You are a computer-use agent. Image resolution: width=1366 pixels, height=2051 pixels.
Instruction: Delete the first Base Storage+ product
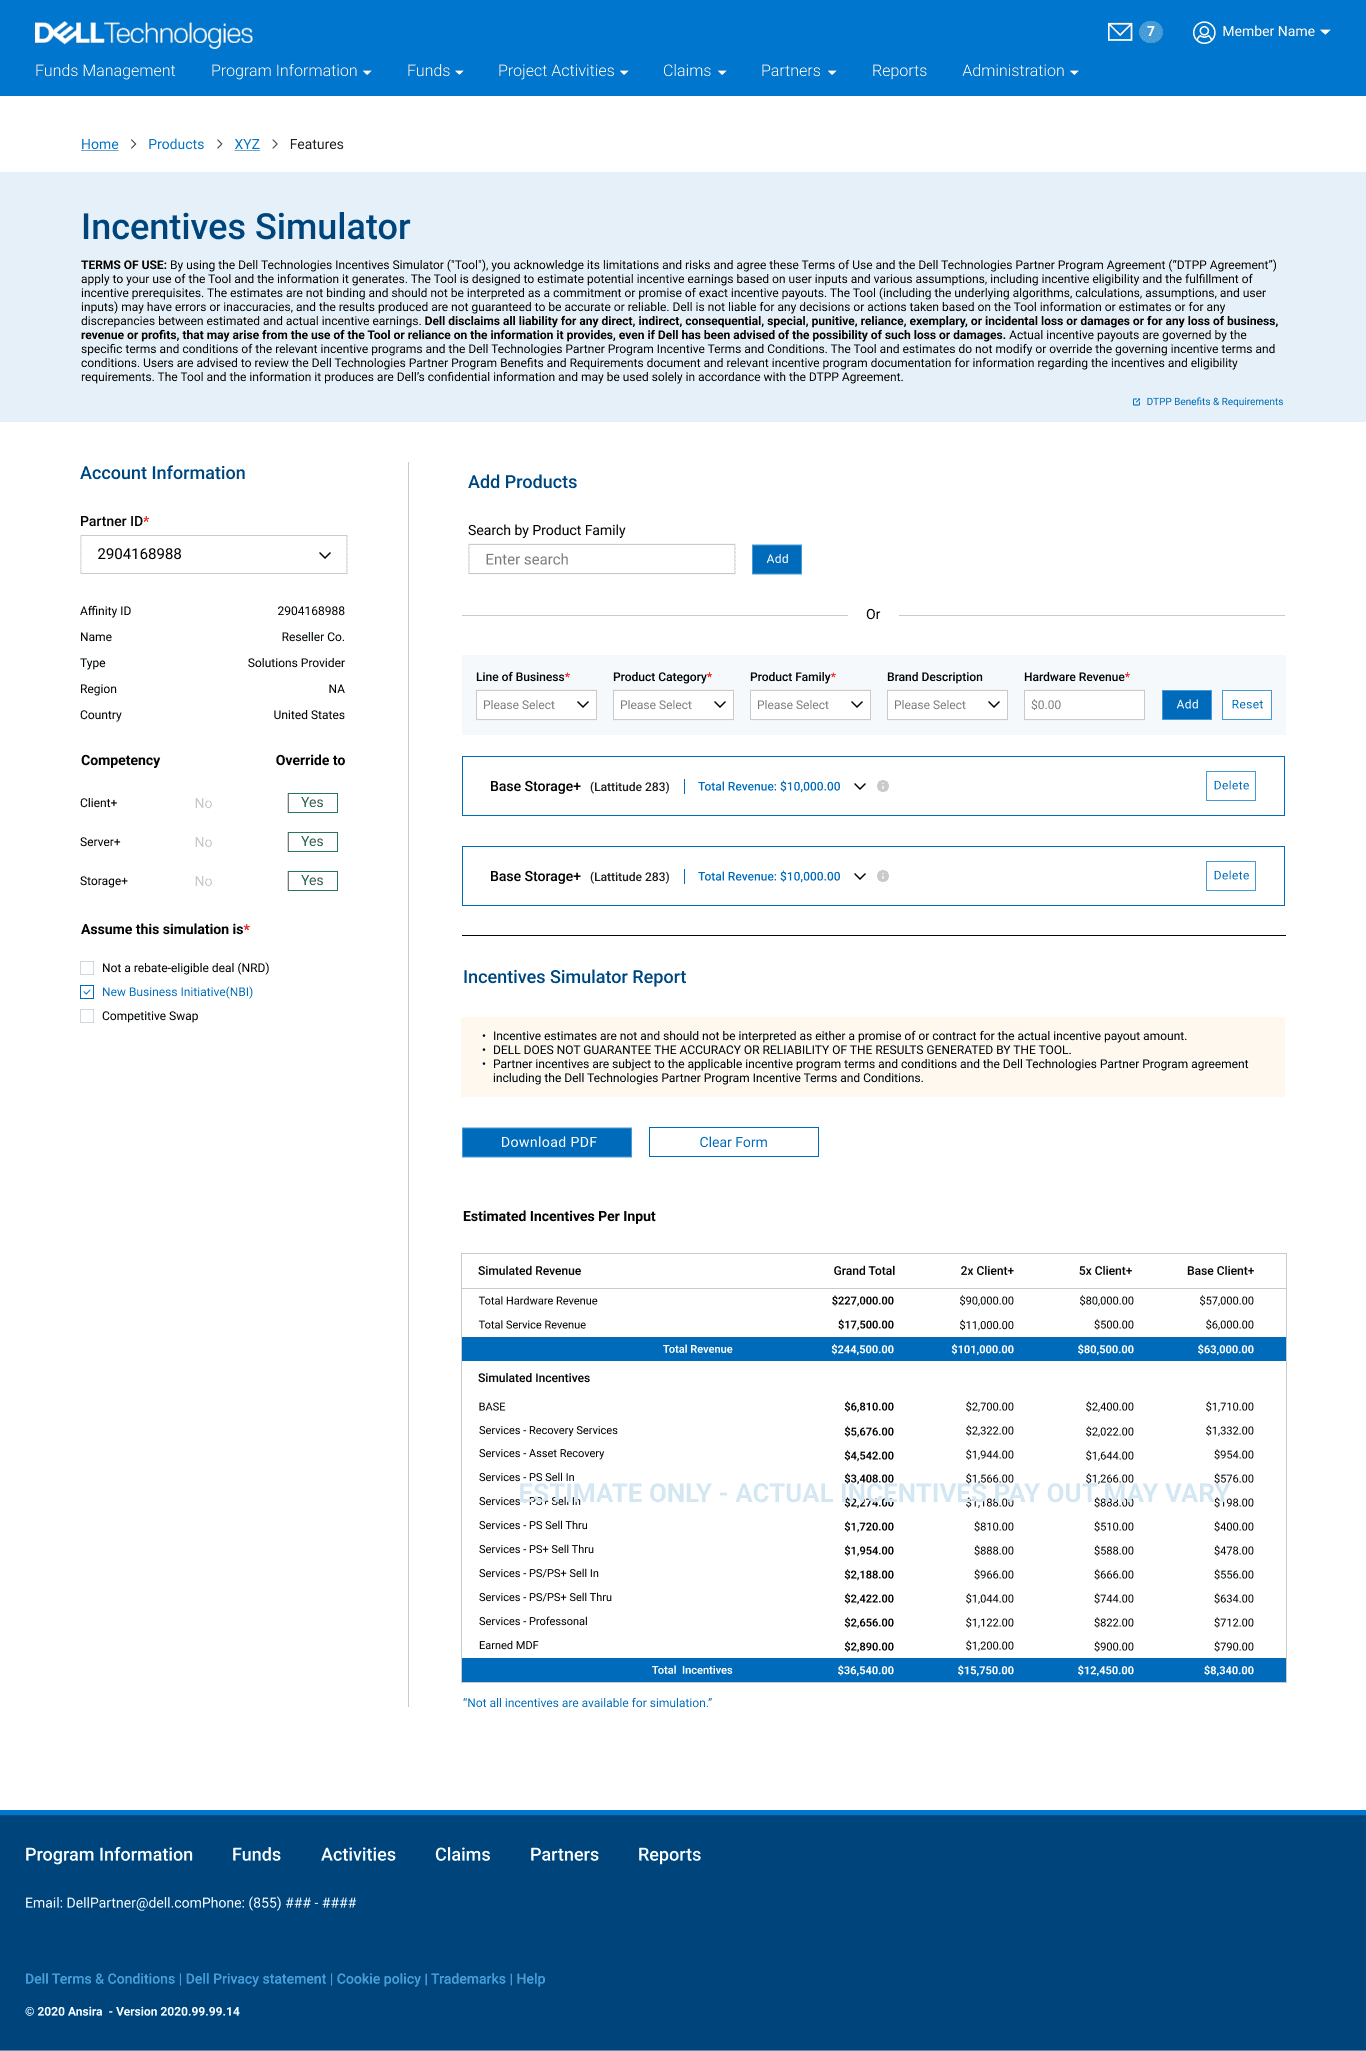tap(1231, 786)
